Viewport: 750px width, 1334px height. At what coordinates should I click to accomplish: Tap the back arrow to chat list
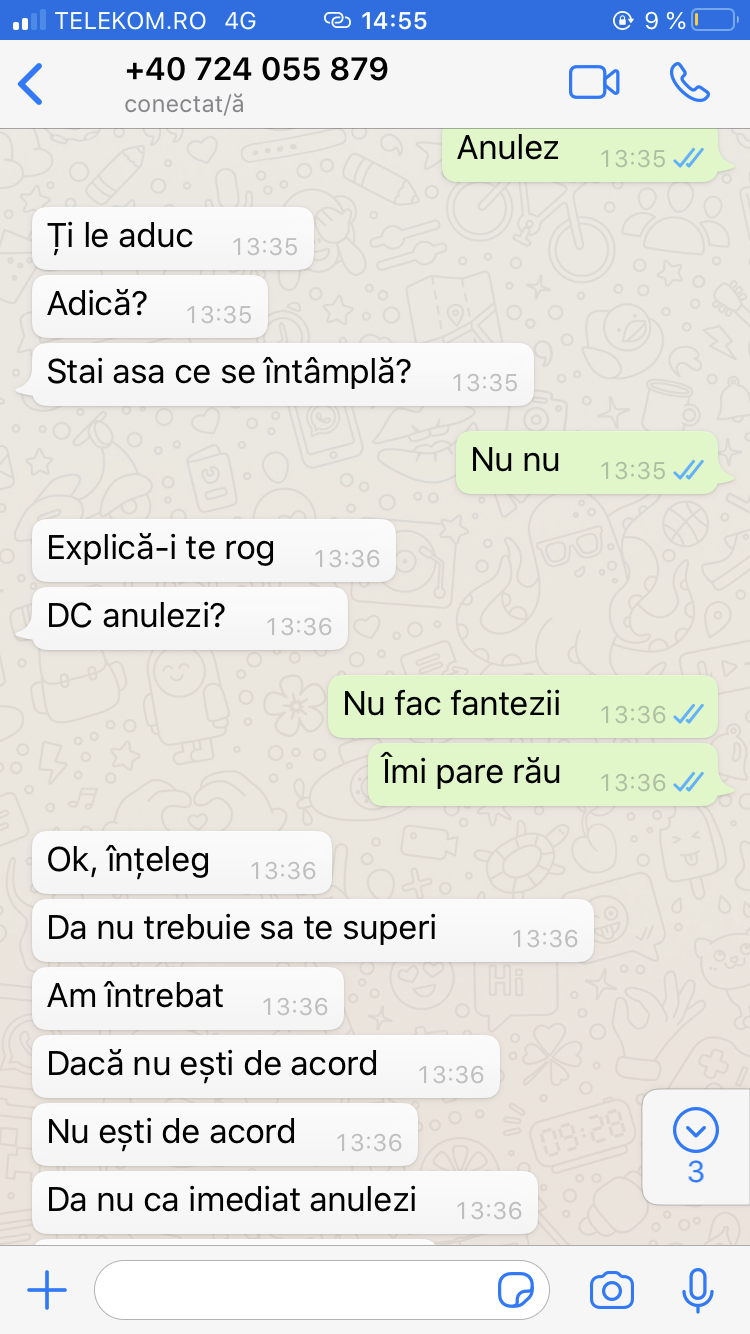(x=31, y=84)
